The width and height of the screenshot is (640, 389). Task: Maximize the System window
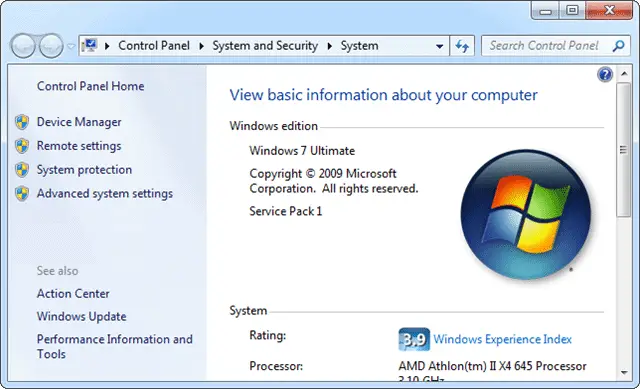click(572, 10)
